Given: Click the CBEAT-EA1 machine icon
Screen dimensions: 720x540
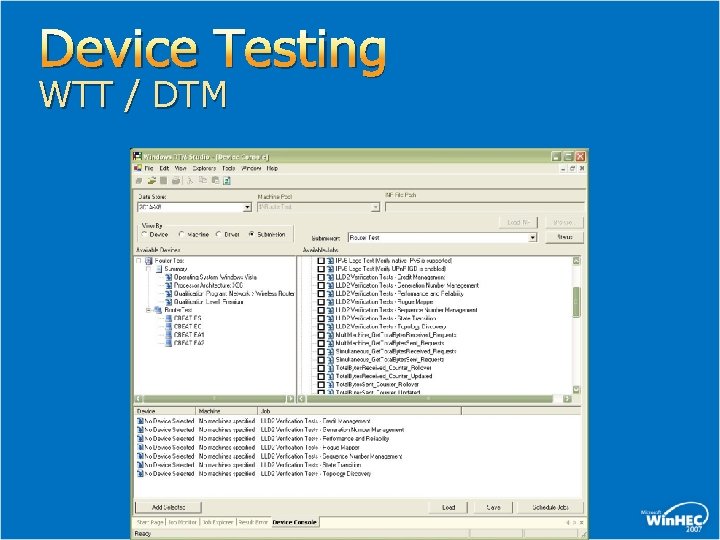Looking at the screenshot, I should point(169,335).
